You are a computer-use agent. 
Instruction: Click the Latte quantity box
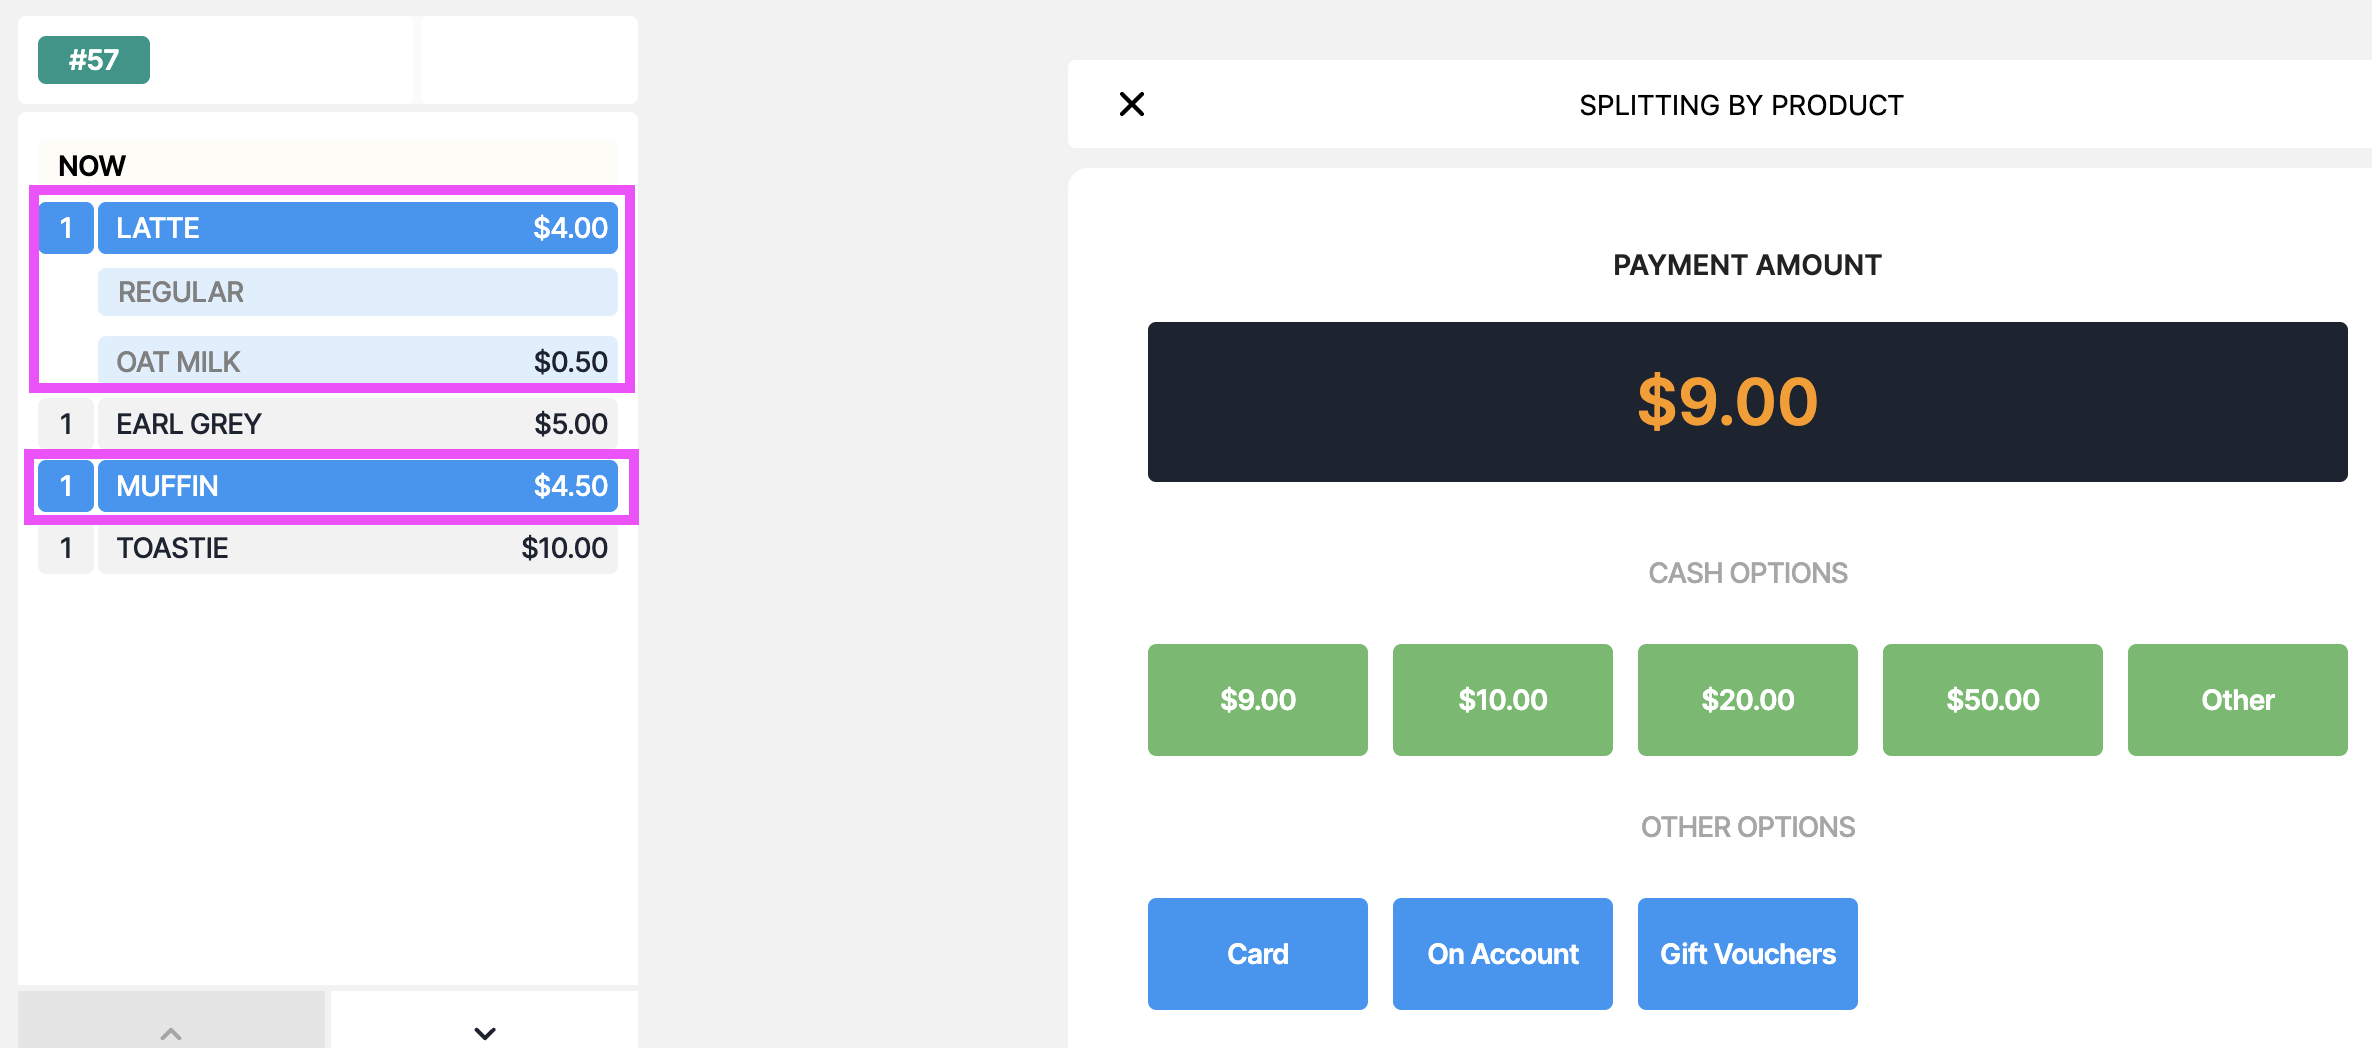66,228
